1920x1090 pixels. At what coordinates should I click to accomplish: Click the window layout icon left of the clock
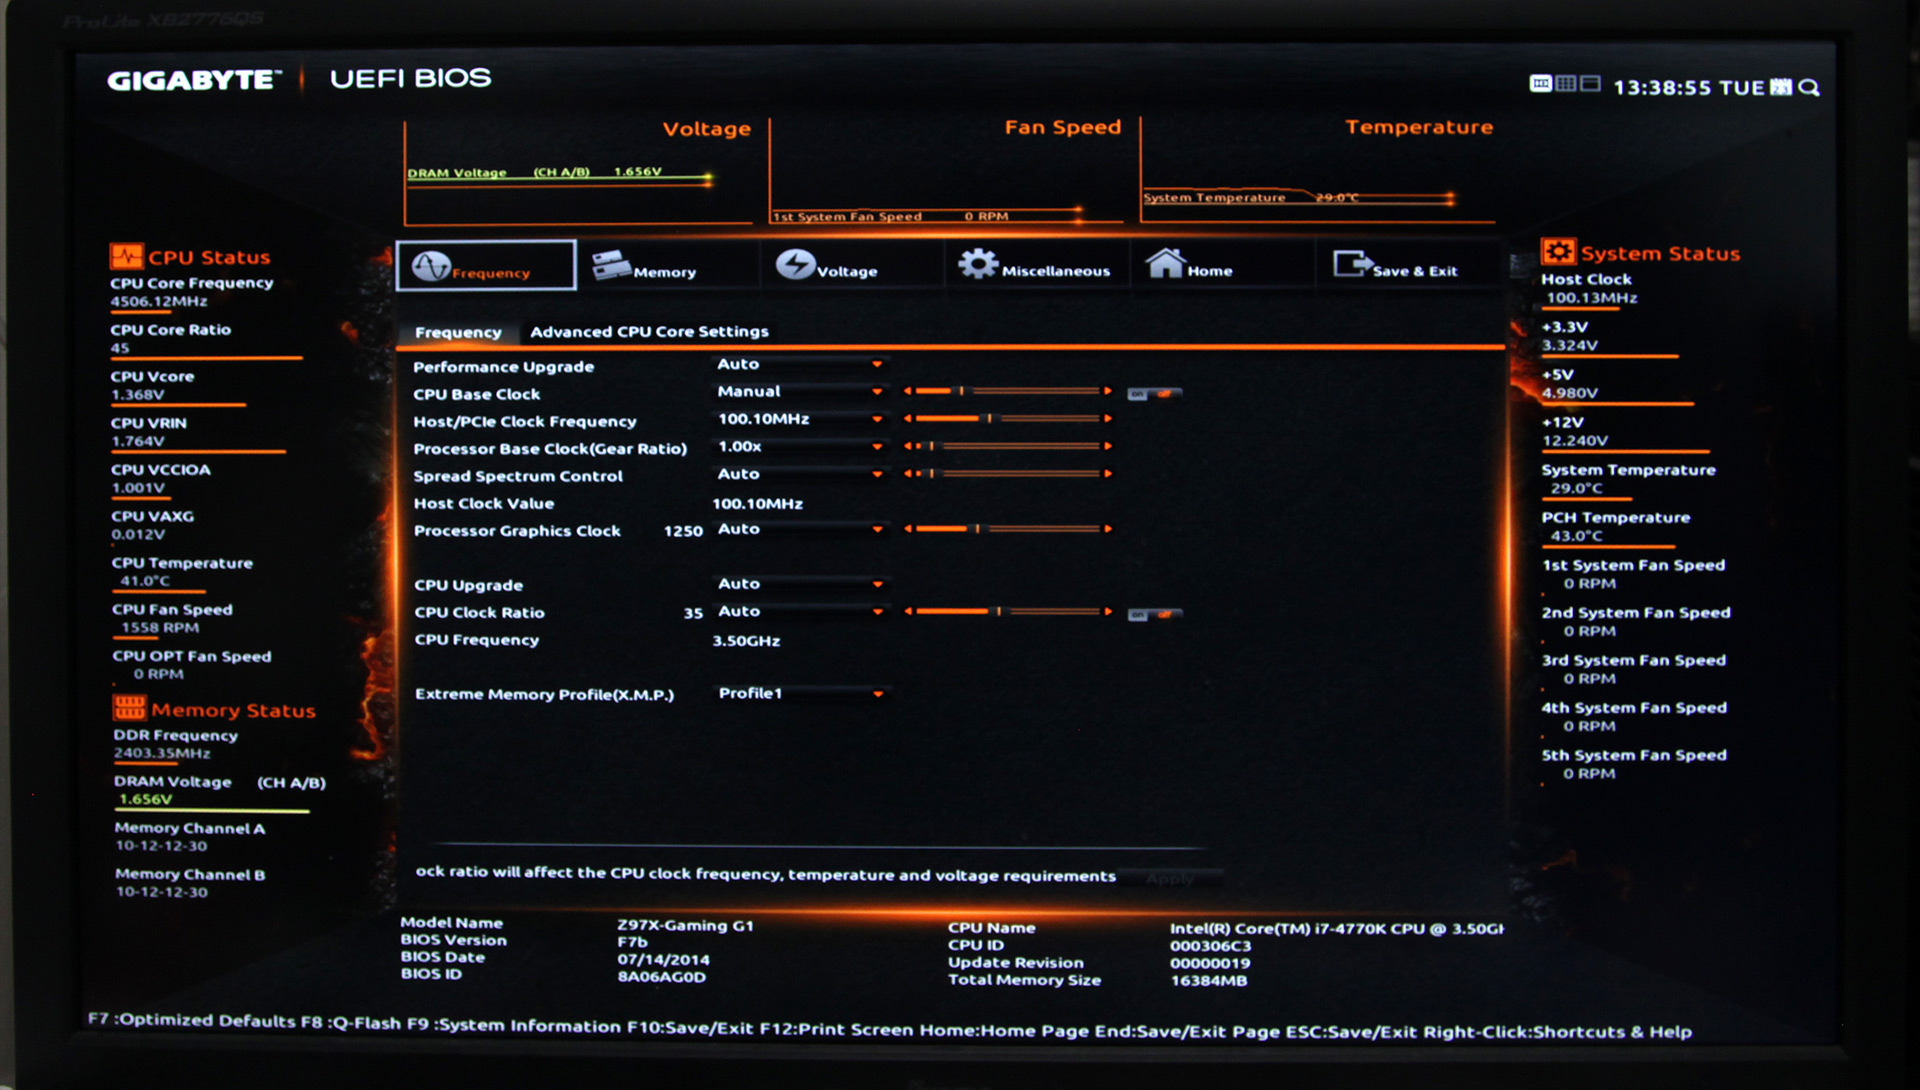point(1590,84)
